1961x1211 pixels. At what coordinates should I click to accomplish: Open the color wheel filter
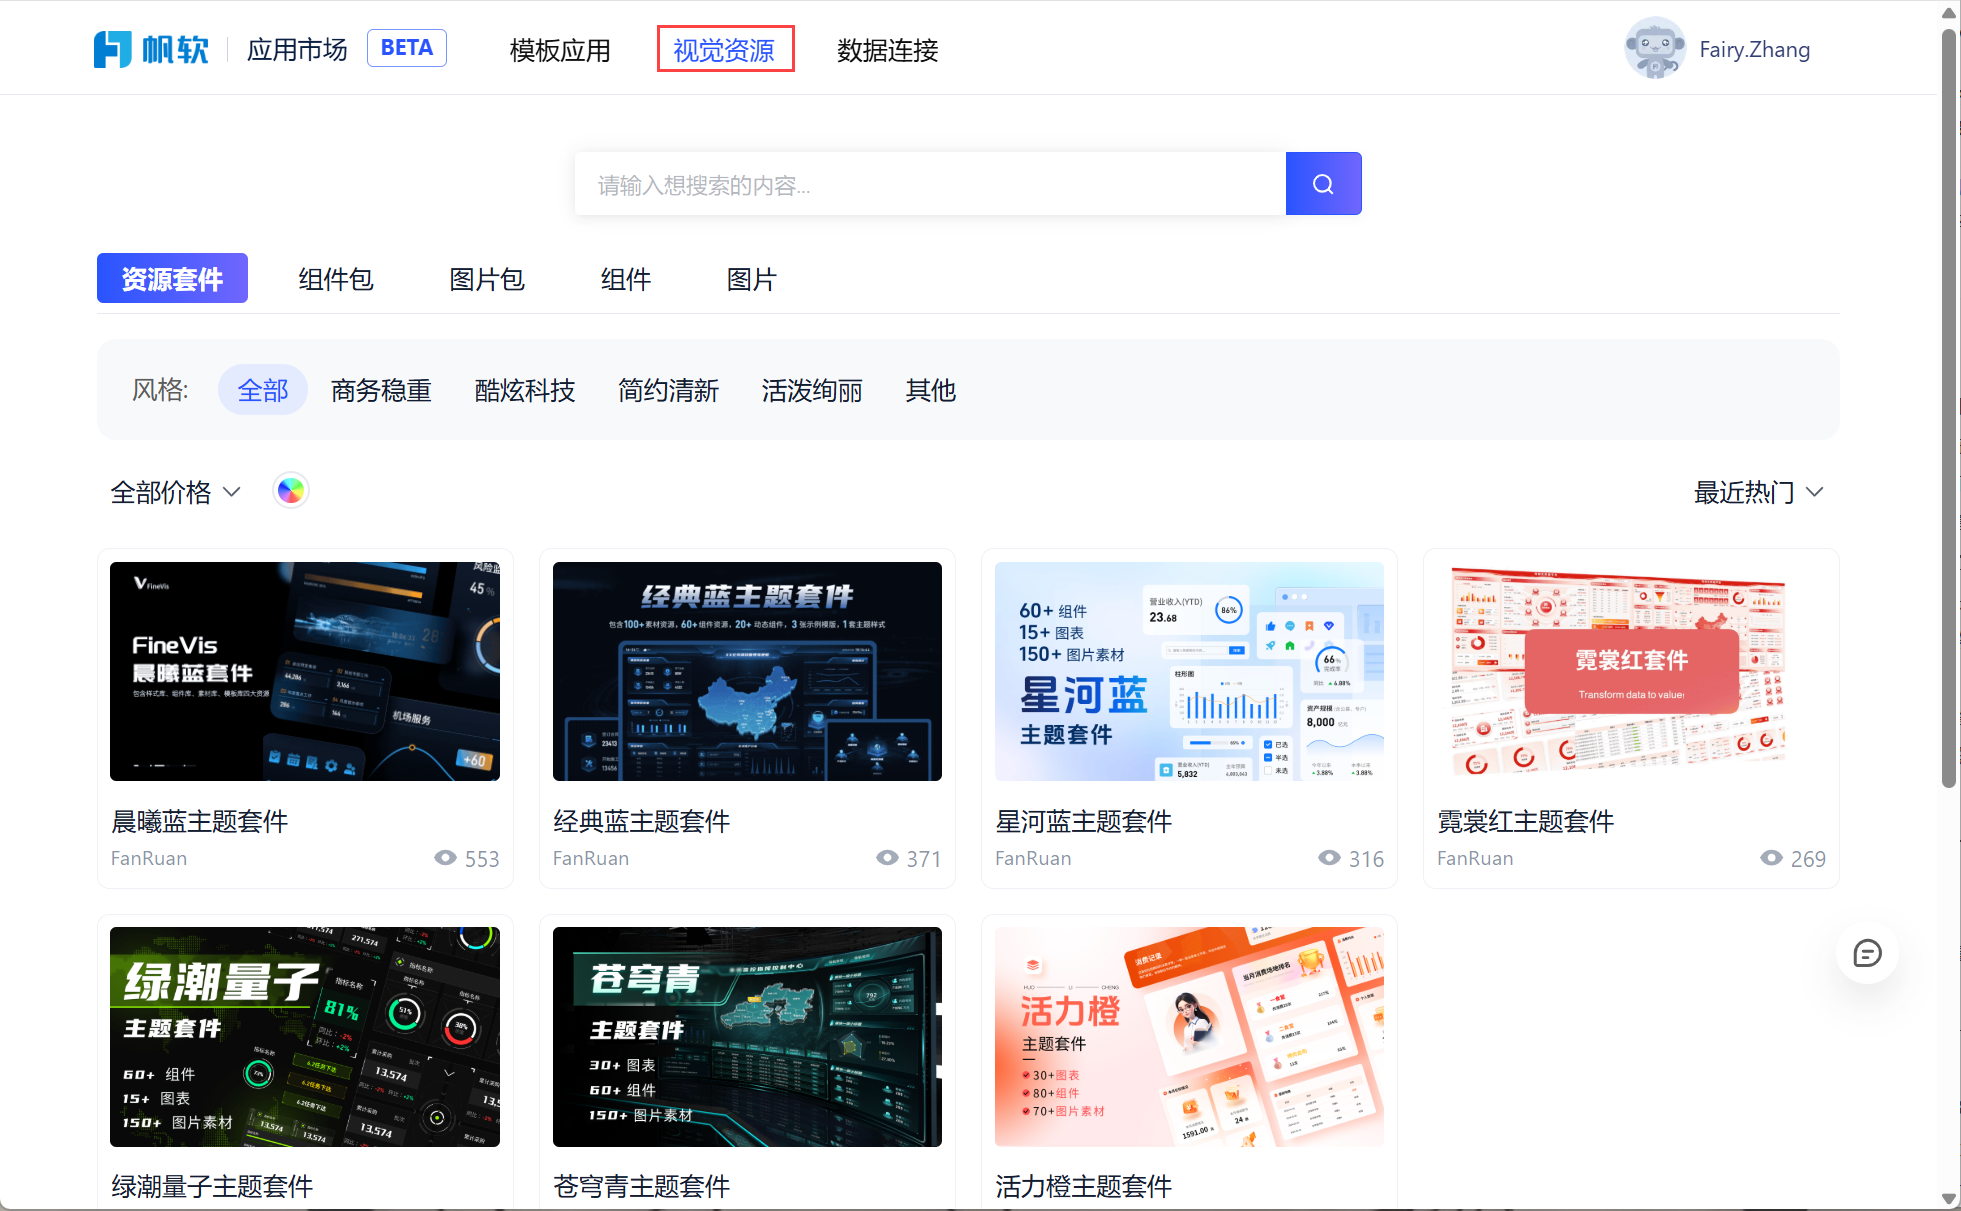291,491
